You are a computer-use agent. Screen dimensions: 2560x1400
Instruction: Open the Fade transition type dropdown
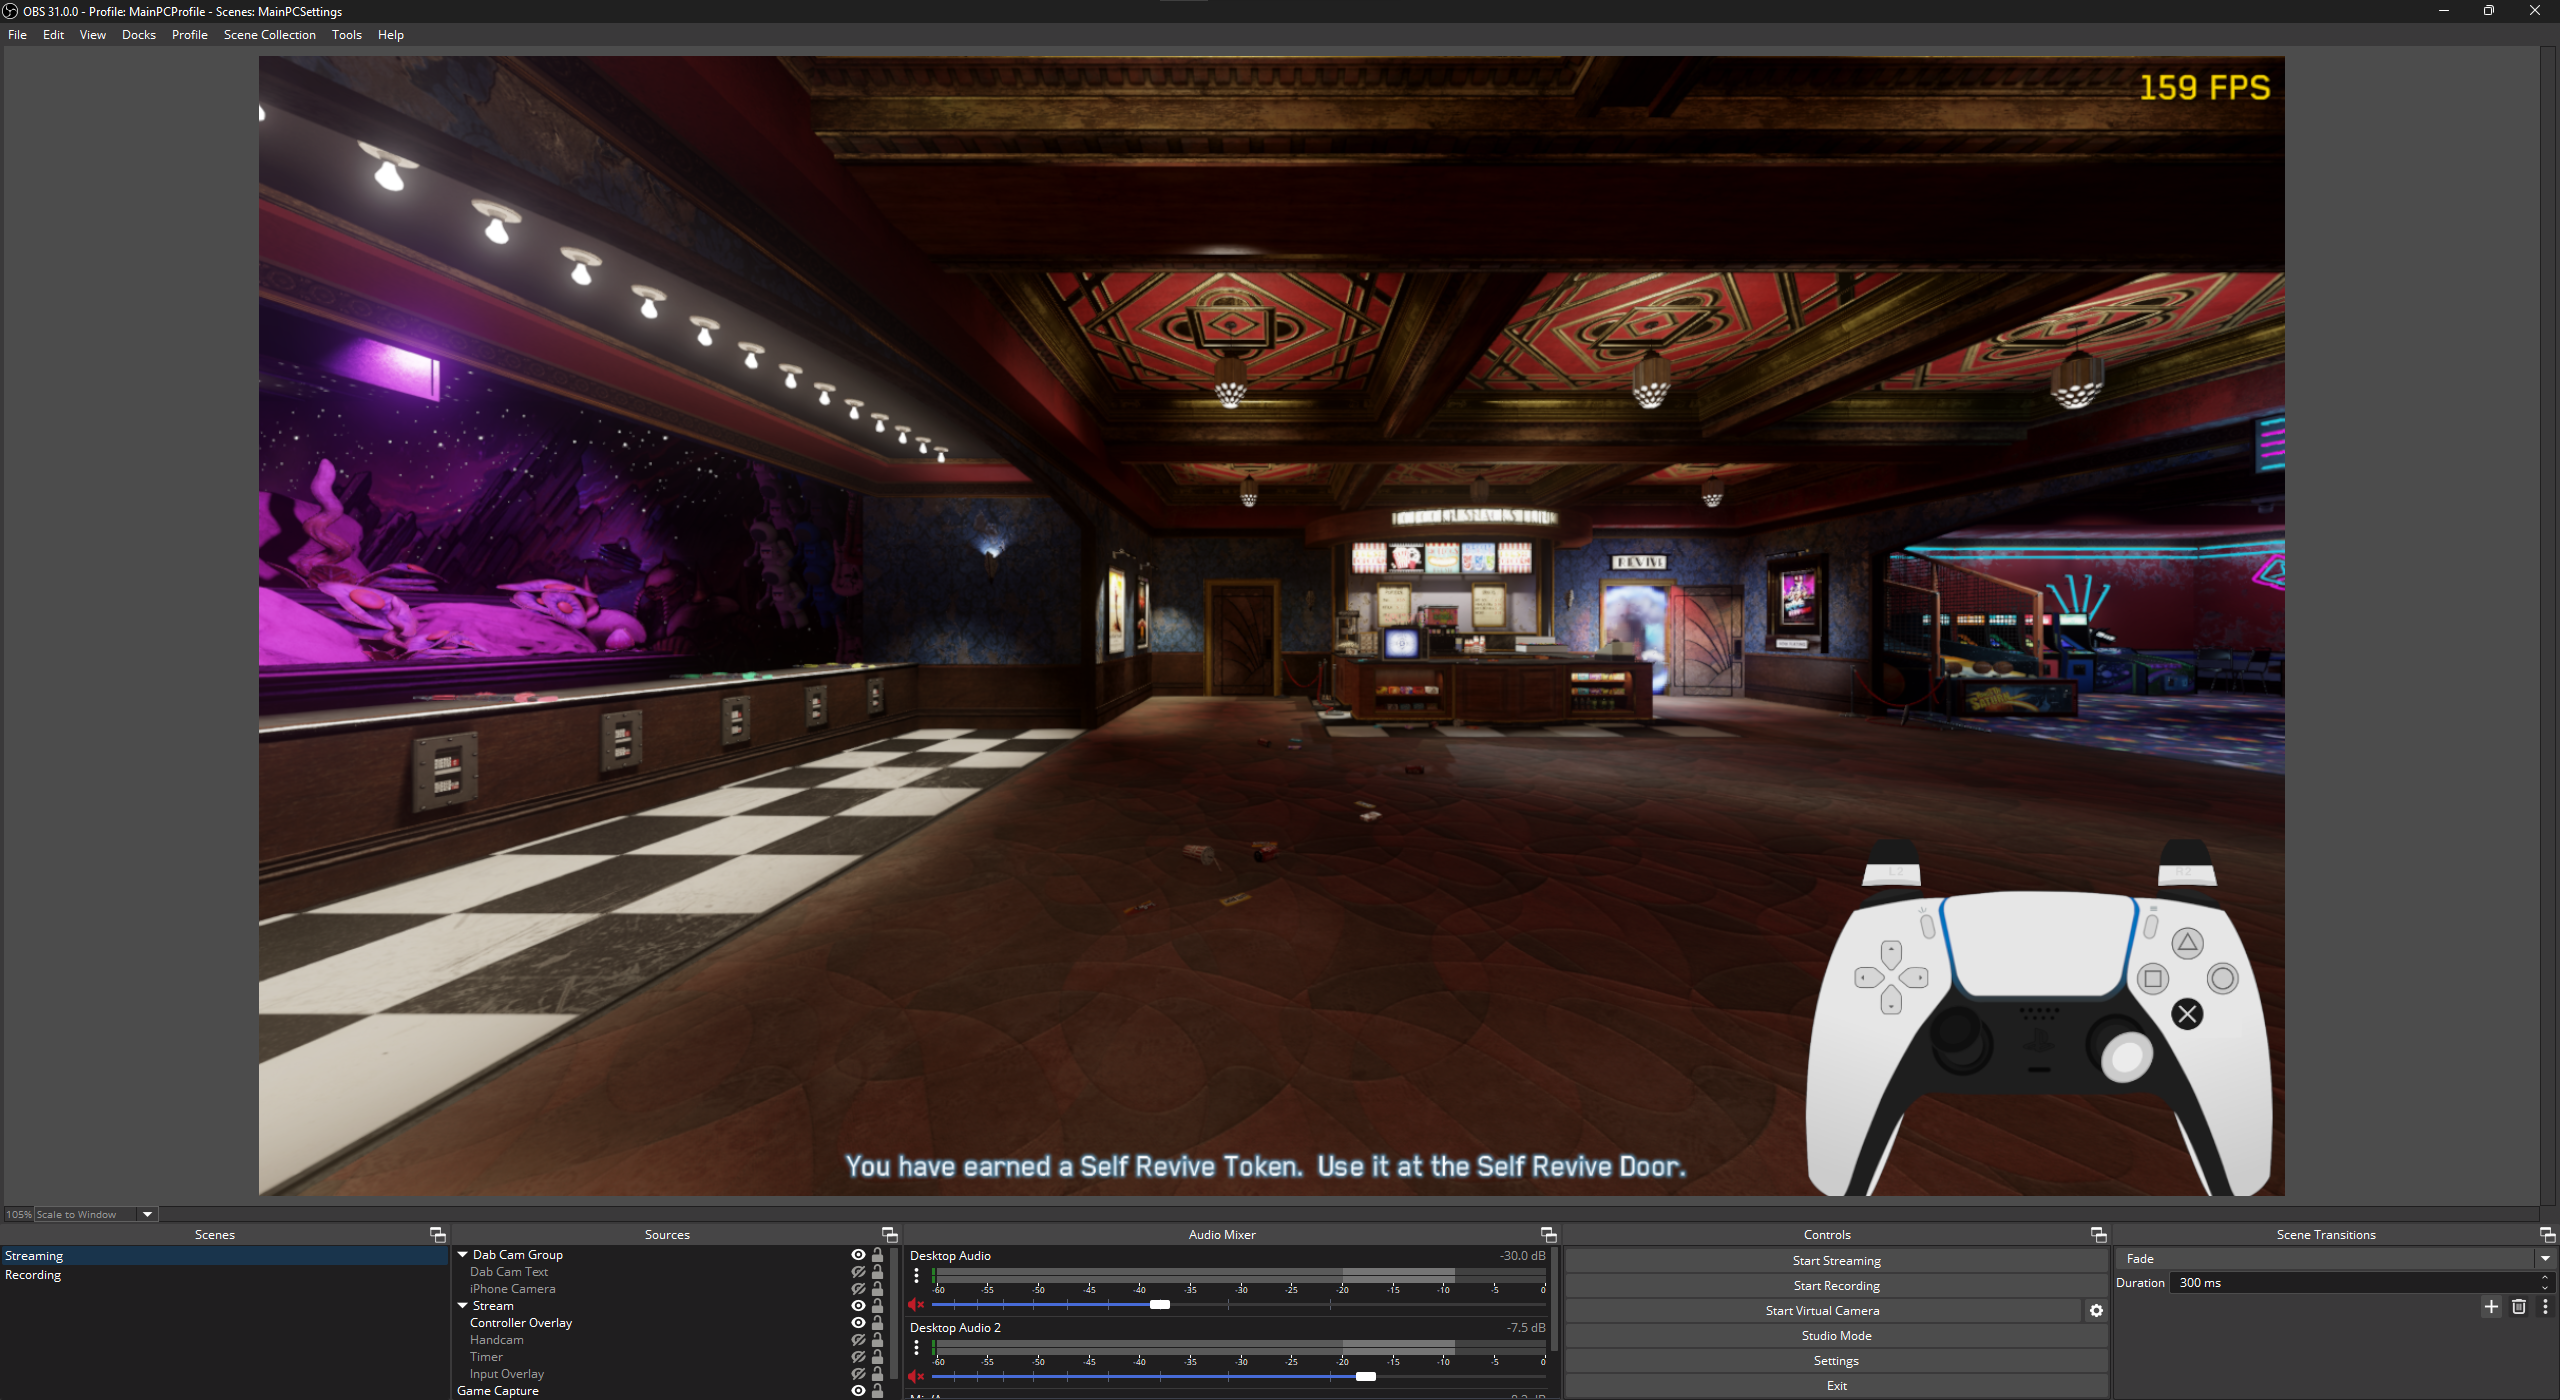coord(2335,1259)
